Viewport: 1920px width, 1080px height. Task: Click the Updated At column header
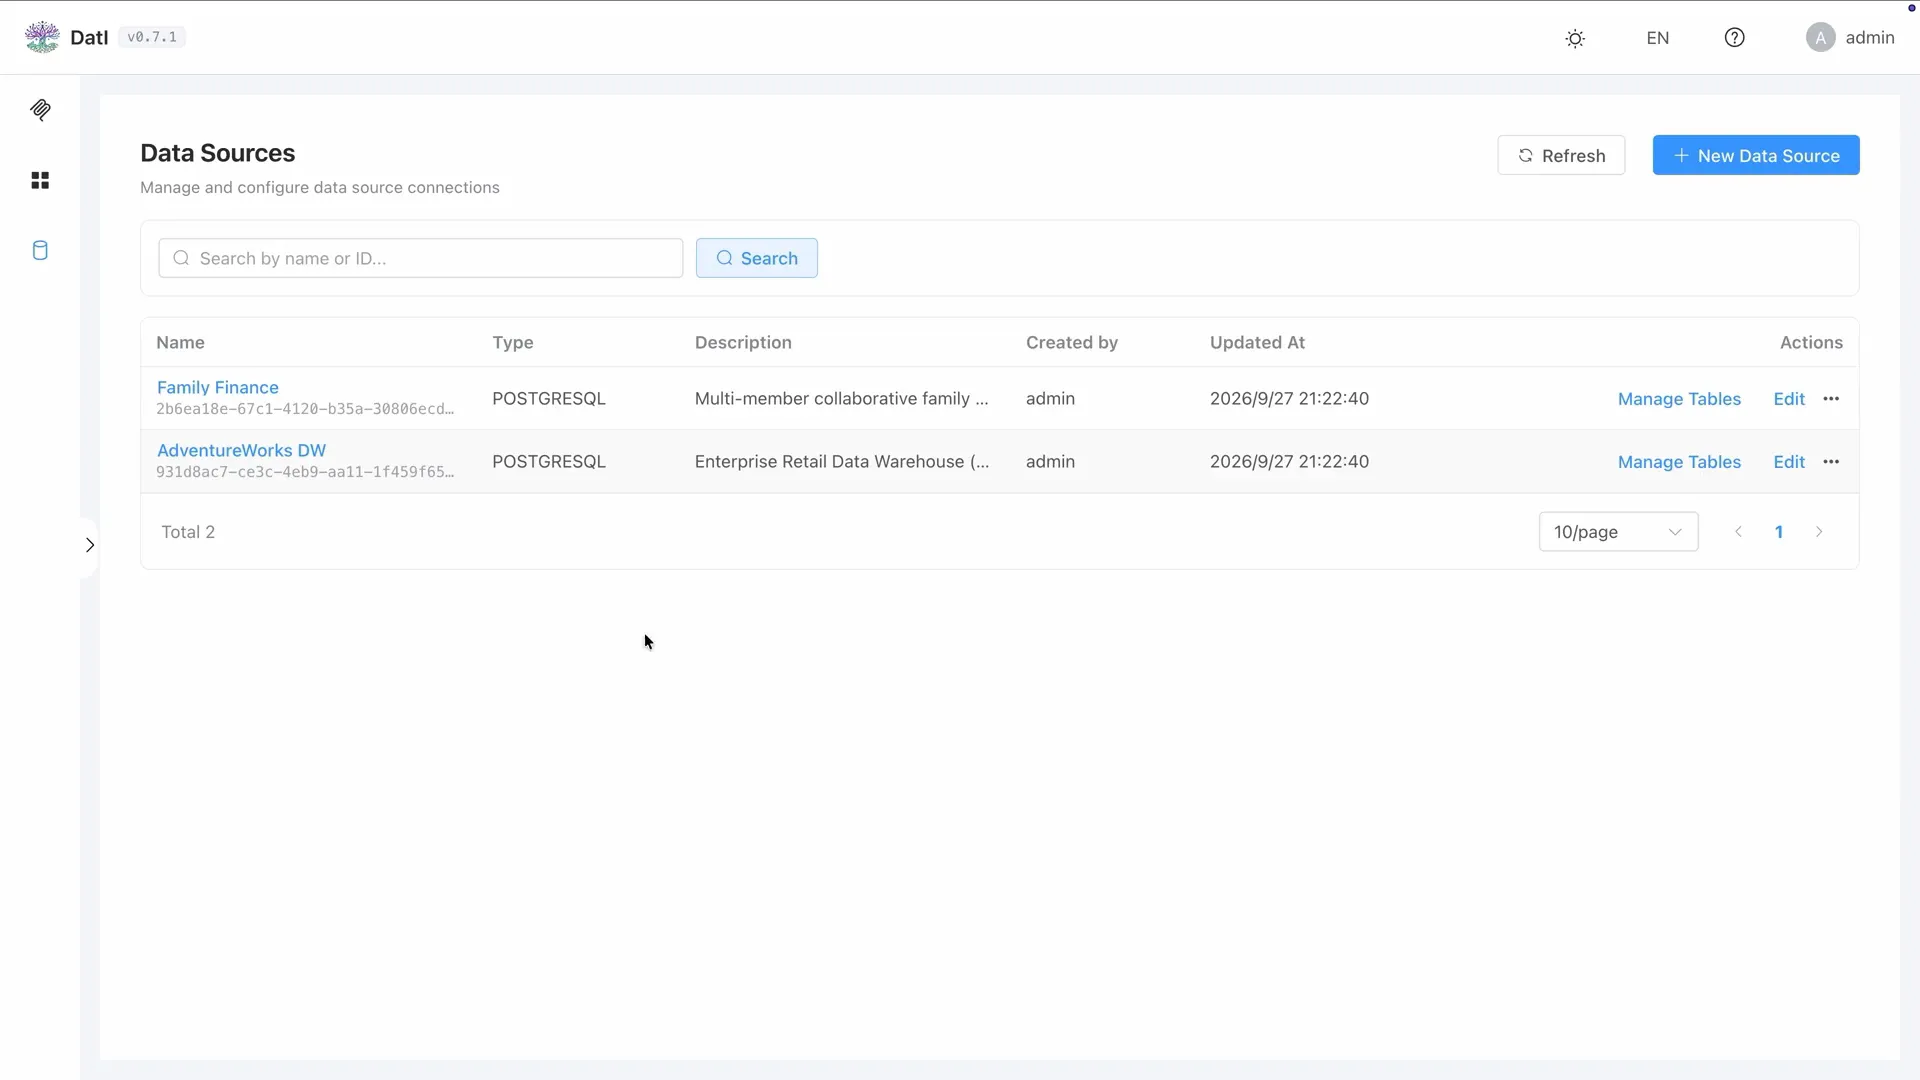pyautogui.click(x=1257, y=342)
